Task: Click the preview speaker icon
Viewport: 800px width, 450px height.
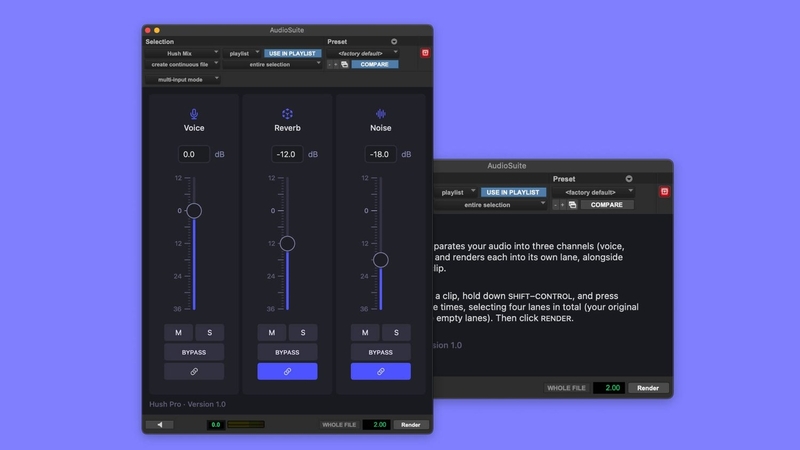Action: [160, 424]
